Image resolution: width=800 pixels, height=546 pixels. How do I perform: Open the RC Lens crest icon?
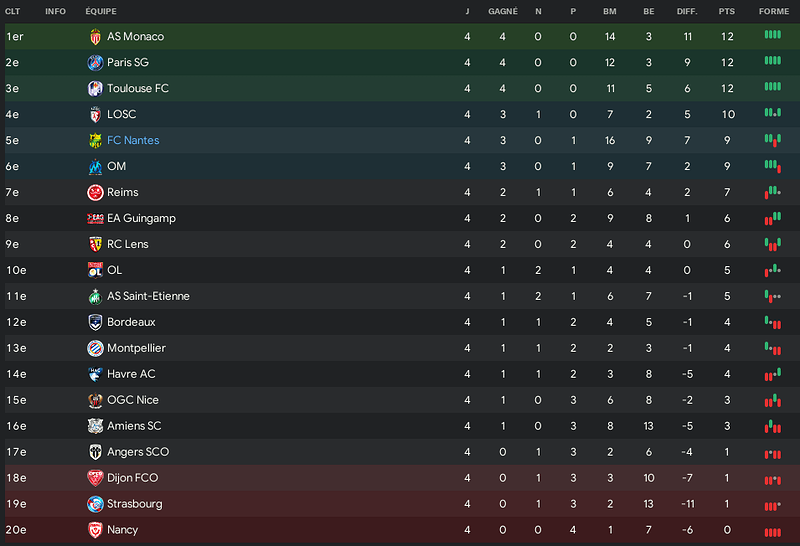[95, 244]
